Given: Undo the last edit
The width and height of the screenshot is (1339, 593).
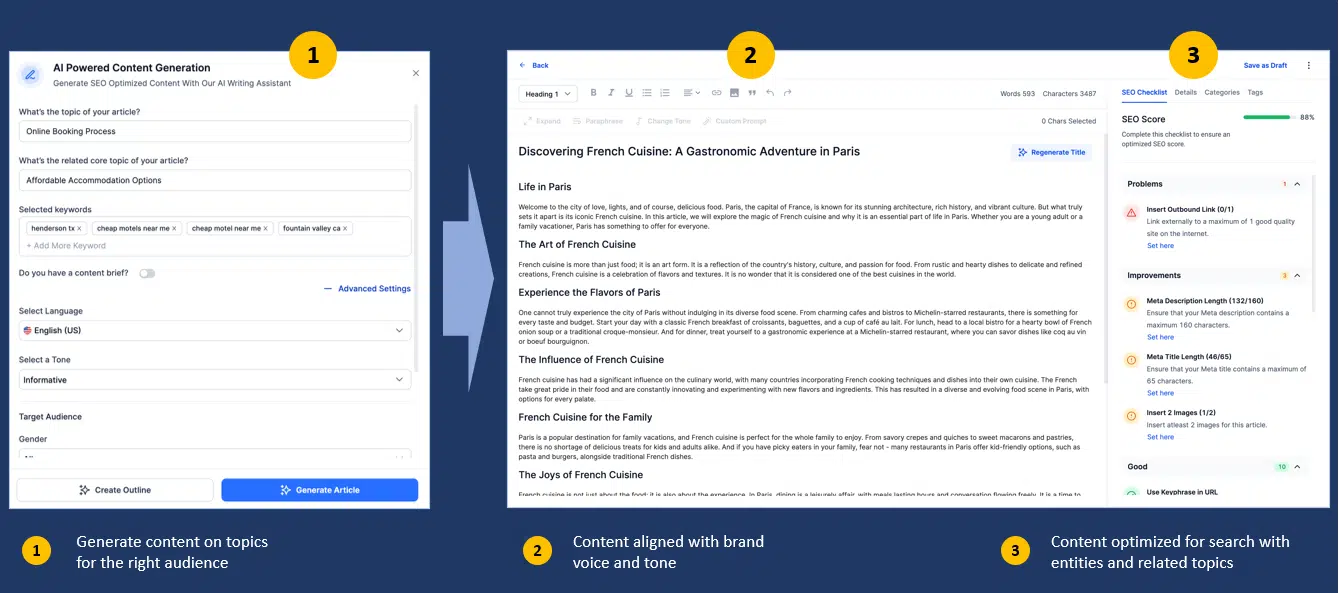Looking at the screenshot, I should (770, 93).
